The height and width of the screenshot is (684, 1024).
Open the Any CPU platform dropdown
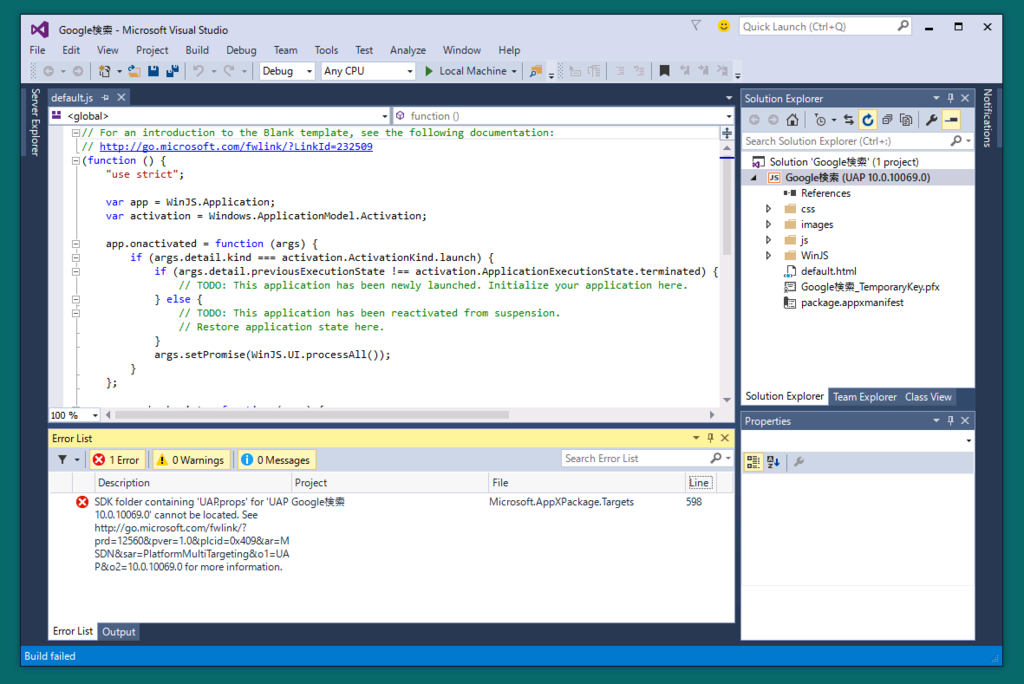pyautogui.click(x=367, y=71)
